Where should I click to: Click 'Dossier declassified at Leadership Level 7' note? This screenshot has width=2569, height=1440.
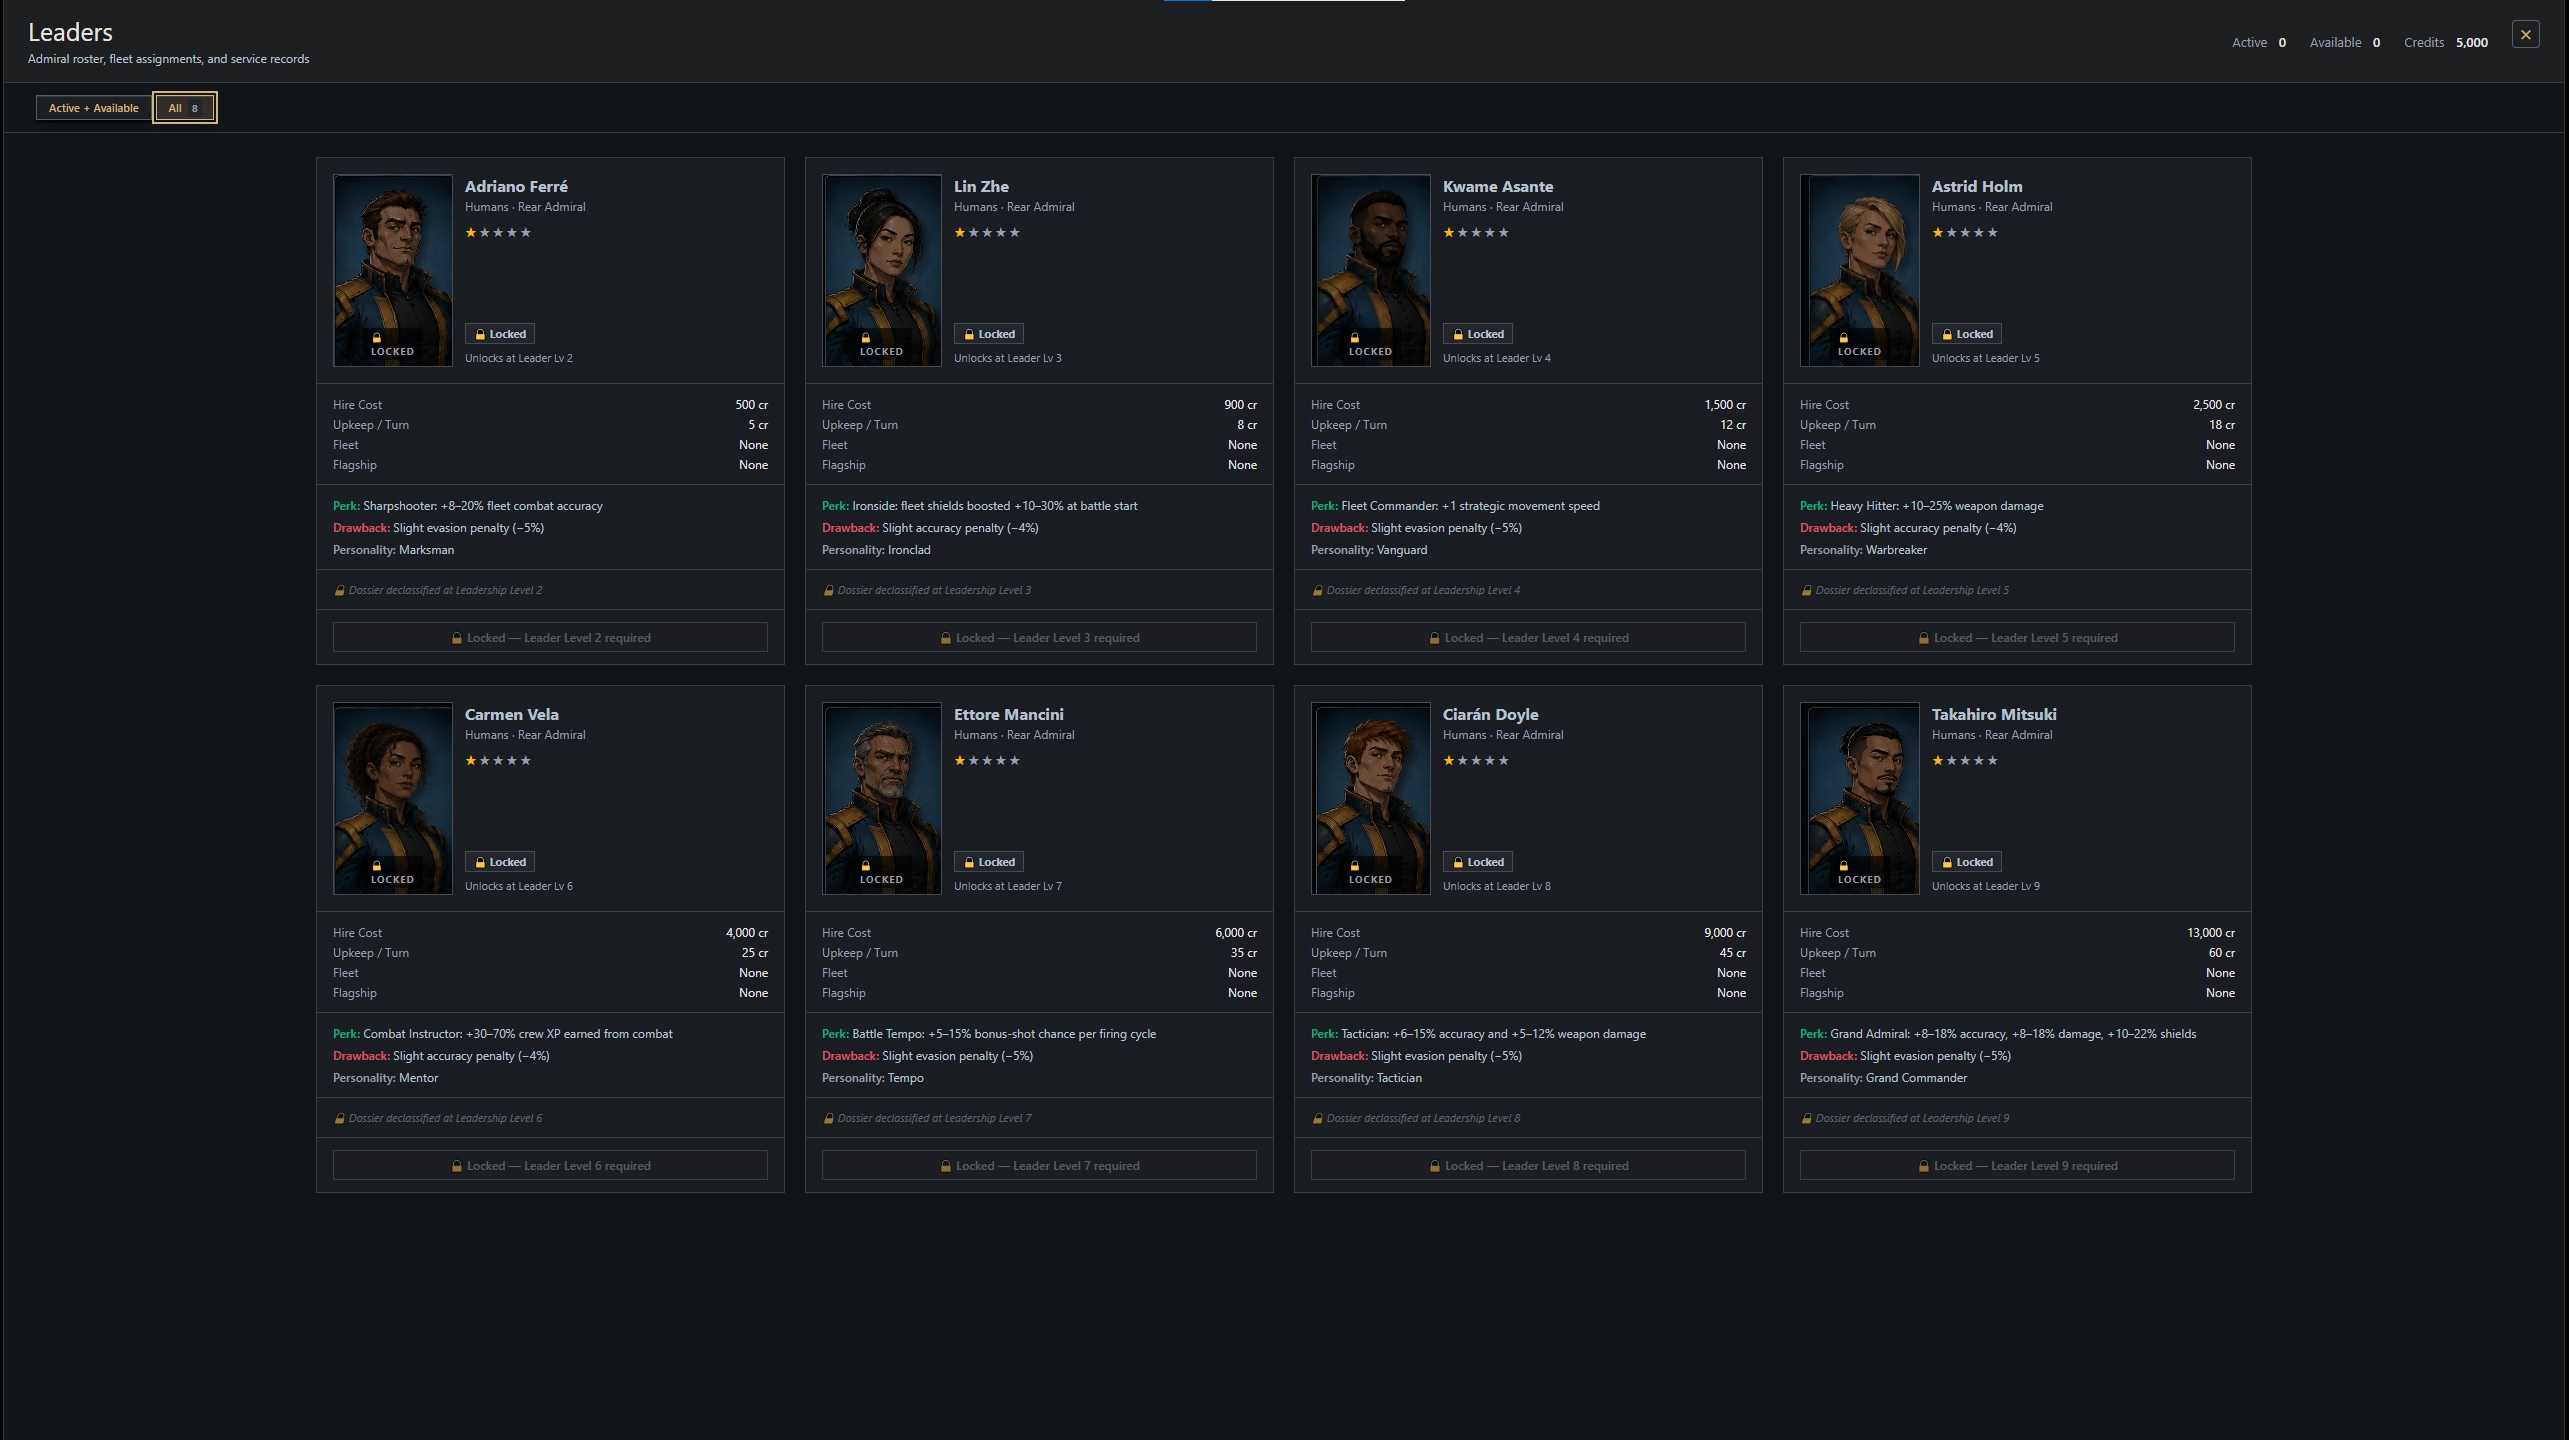pos(928,1119)
